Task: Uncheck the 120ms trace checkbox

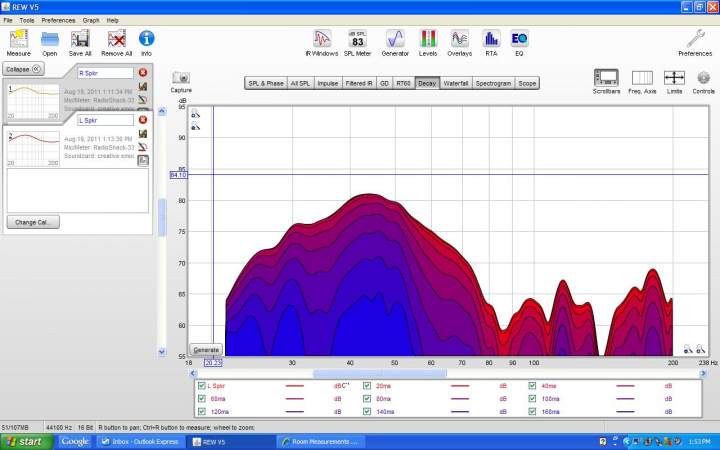Action: 202,411
